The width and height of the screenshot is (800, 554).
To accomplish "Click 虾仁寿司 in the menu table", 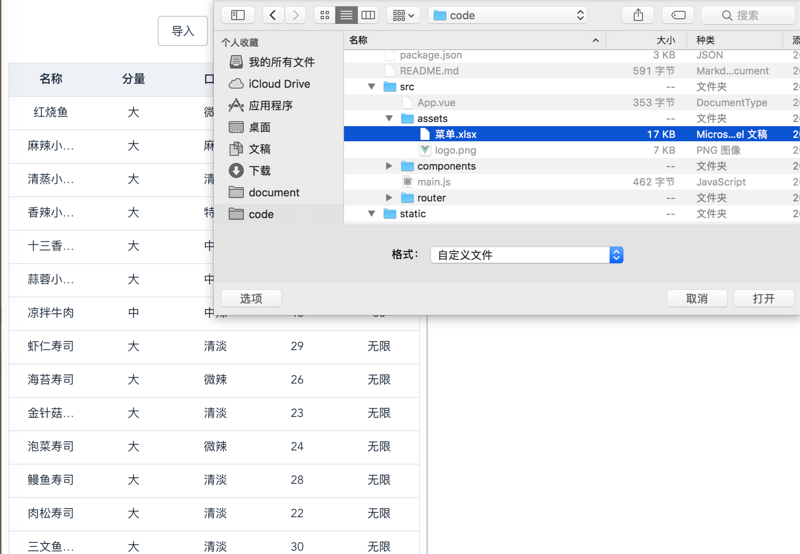I will [51, 346].
